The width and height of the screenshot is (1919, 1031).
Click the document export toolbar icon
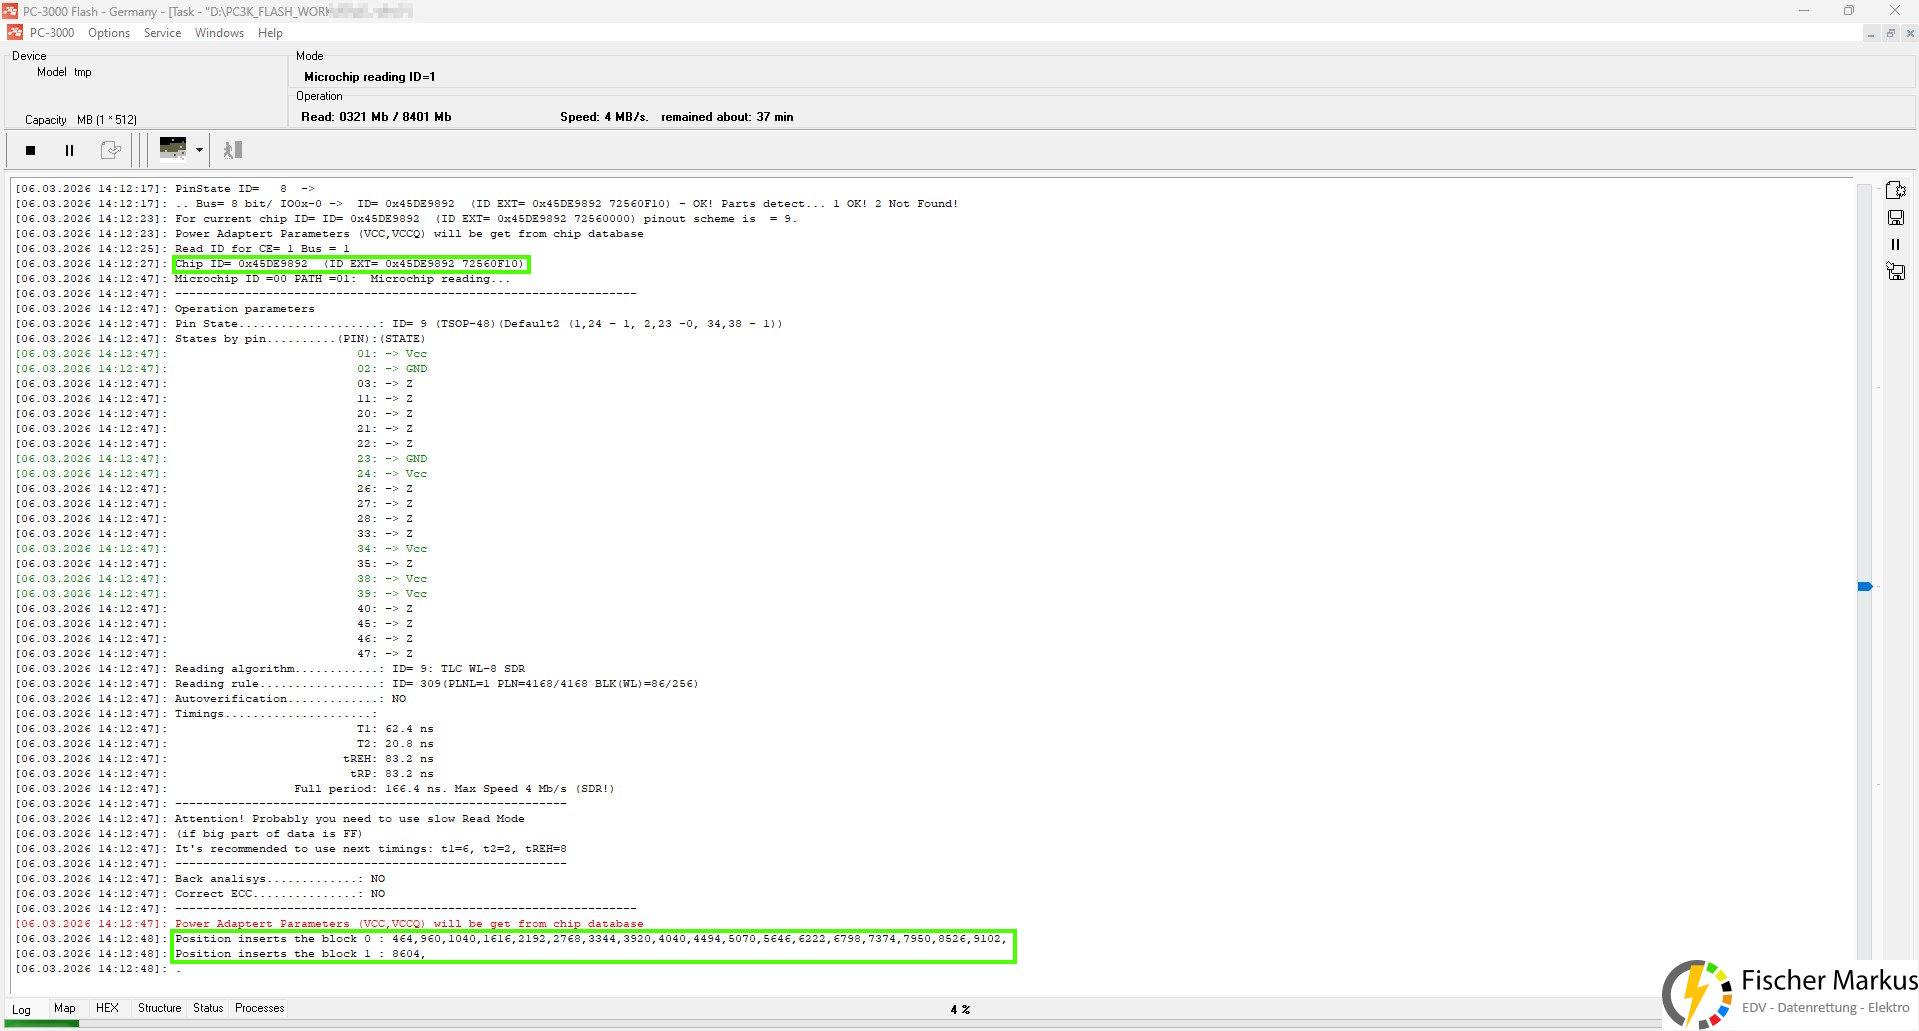click(x=111, y=151)
